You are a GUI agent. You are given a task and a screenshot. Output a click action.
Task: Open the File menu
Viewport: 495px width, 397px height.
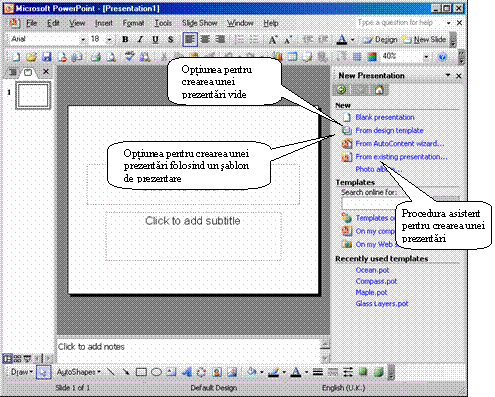point(31,23)
